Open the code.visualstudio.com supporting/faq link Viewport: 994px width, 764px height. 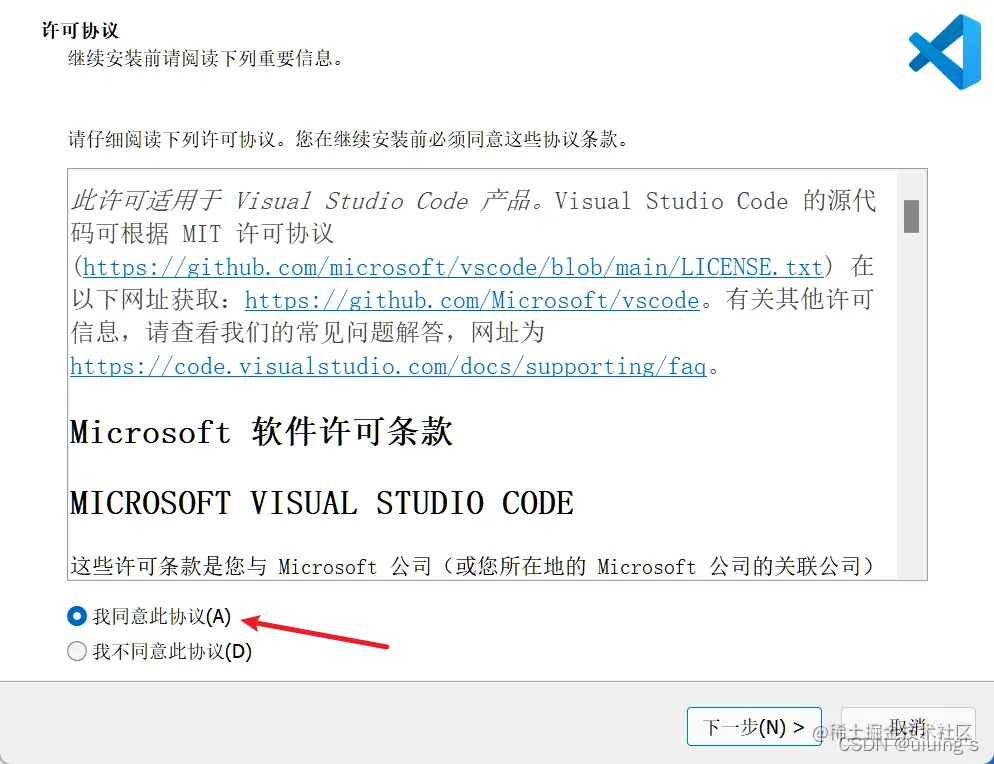coord(388,366)
